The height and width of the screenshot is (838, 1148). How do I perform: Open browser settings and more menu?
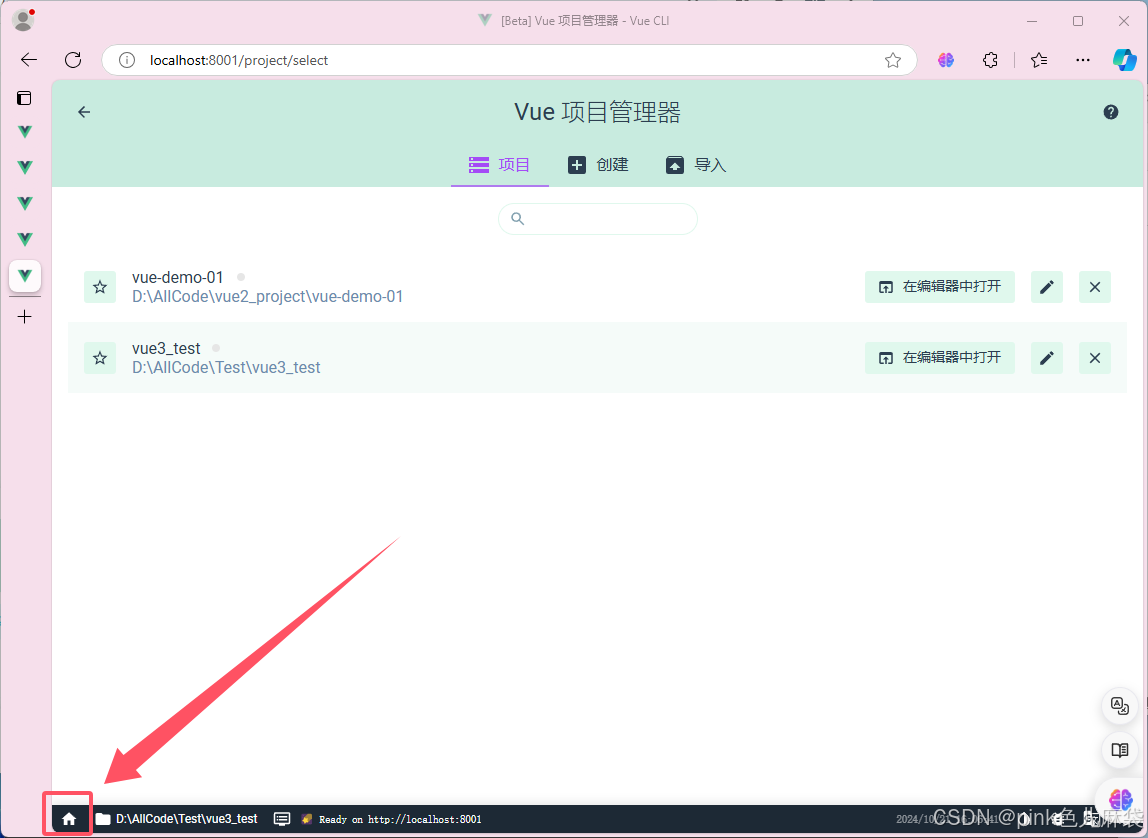[1083, 60]
